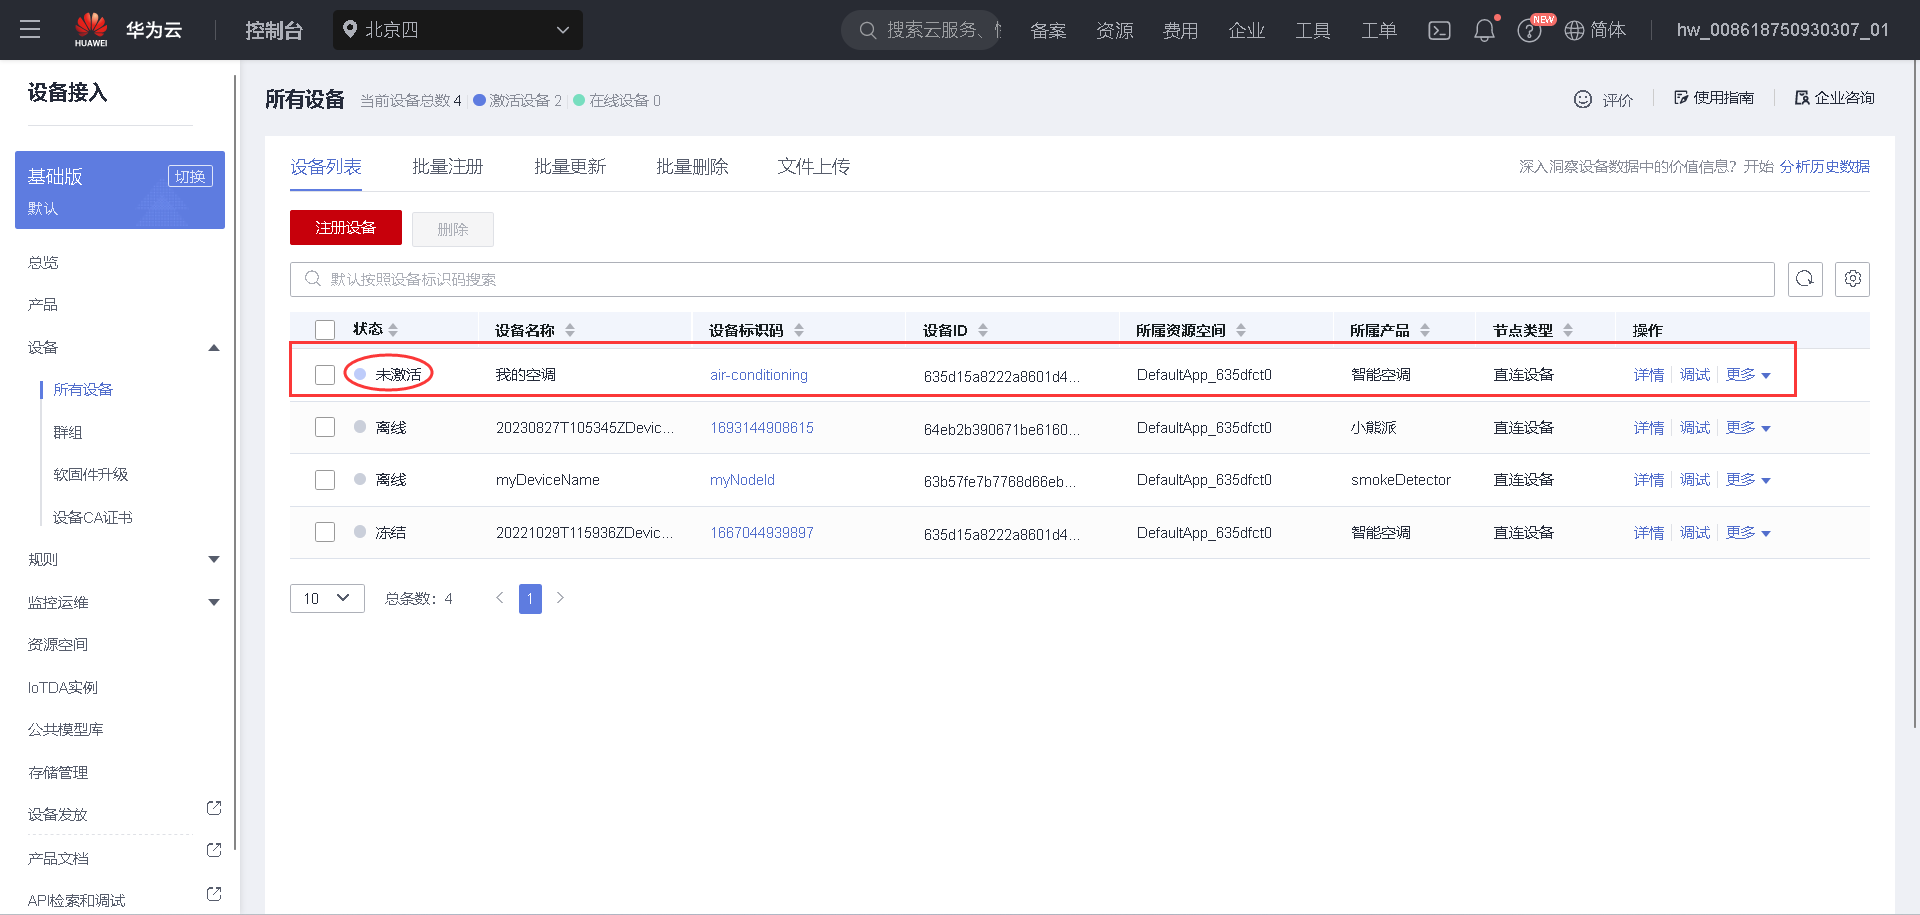Click the 评价 smiley feedback icon
This screenshot has height=915, width=1920.
[x=1583, y=99]
